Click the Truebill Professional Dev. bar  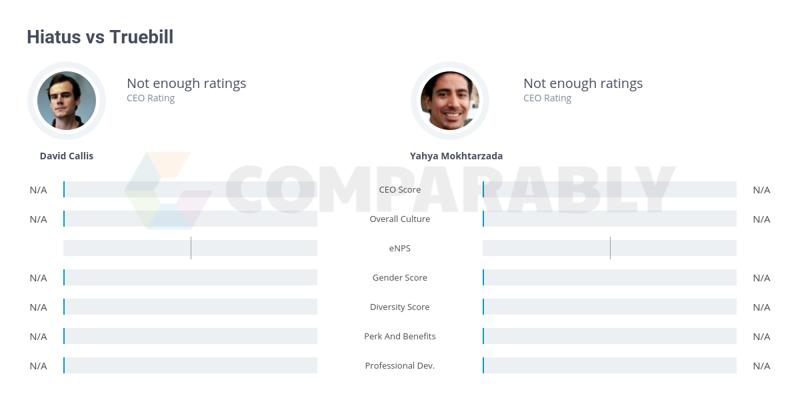pos(610,365)
